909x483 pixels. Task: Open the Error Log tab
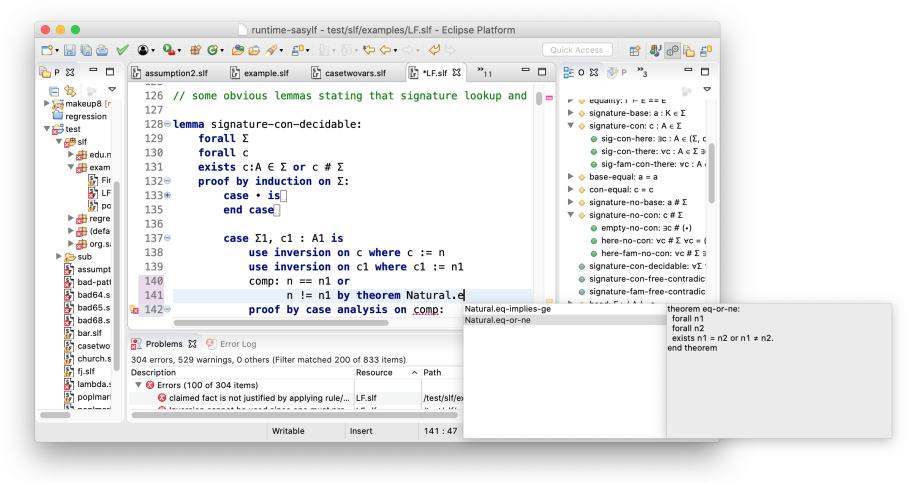pyautogui.click(x=231, y=344)
